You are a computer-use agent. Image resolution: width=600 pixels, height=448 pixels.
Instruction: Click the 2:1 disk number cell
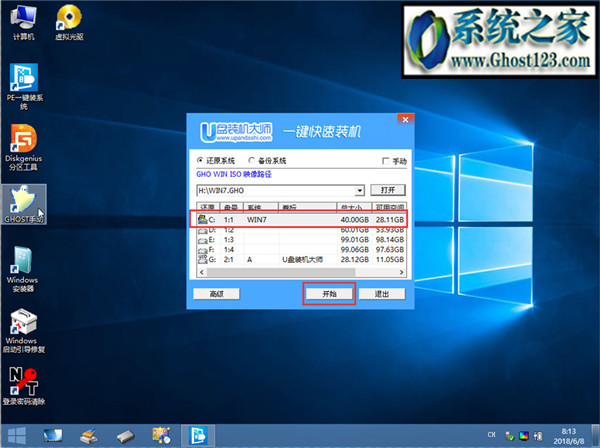pos(229,259)
